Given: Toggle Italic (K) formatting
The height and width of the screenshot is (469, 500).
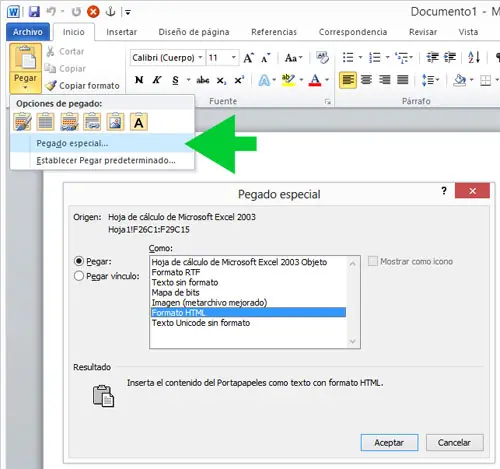Looking at the screenshot, I should [x=157, y=80].
